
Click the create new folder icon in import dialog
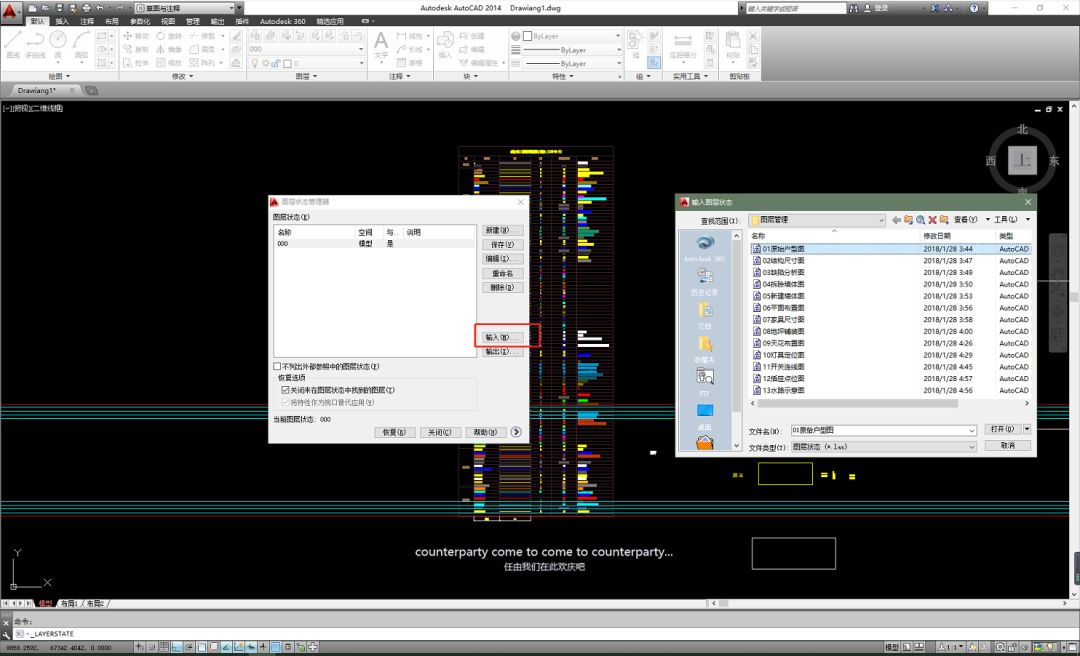(x=944, y=220)
